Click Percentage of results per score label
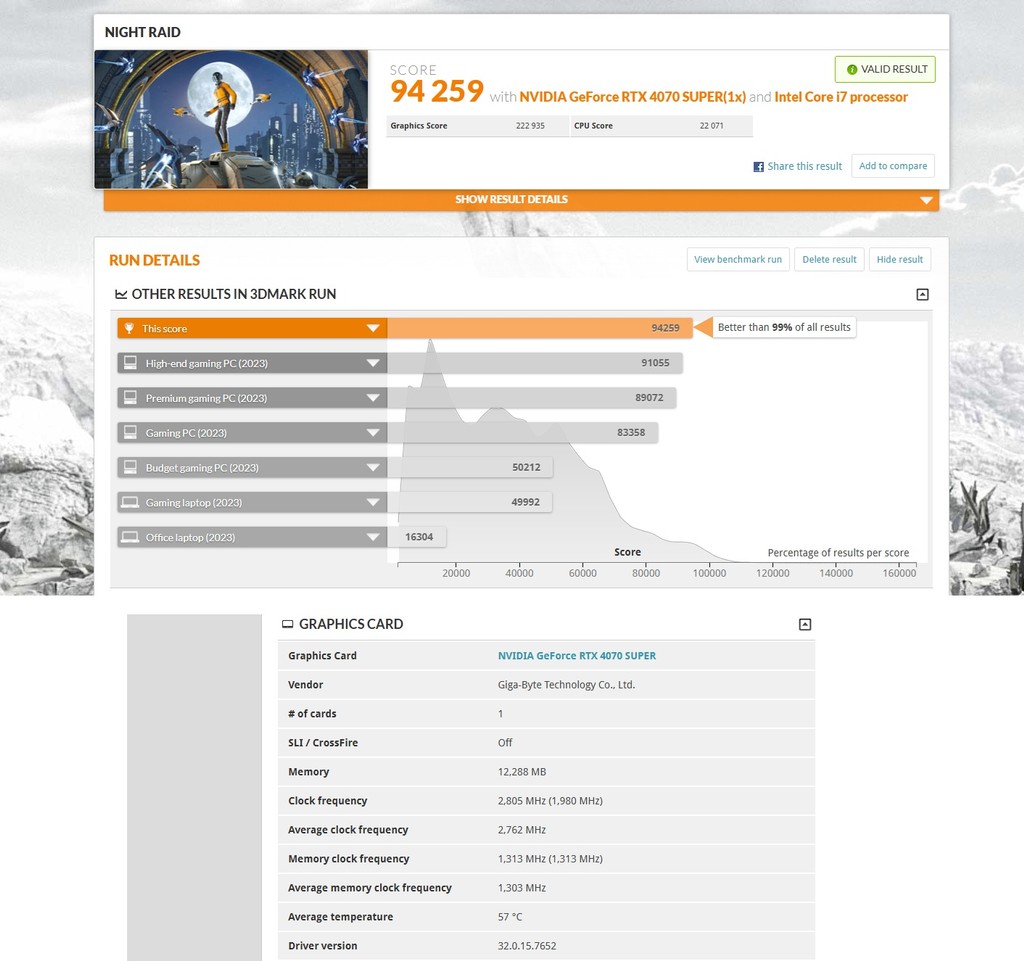The width and height of the screenshot is (1024, 961). [838, 553]
